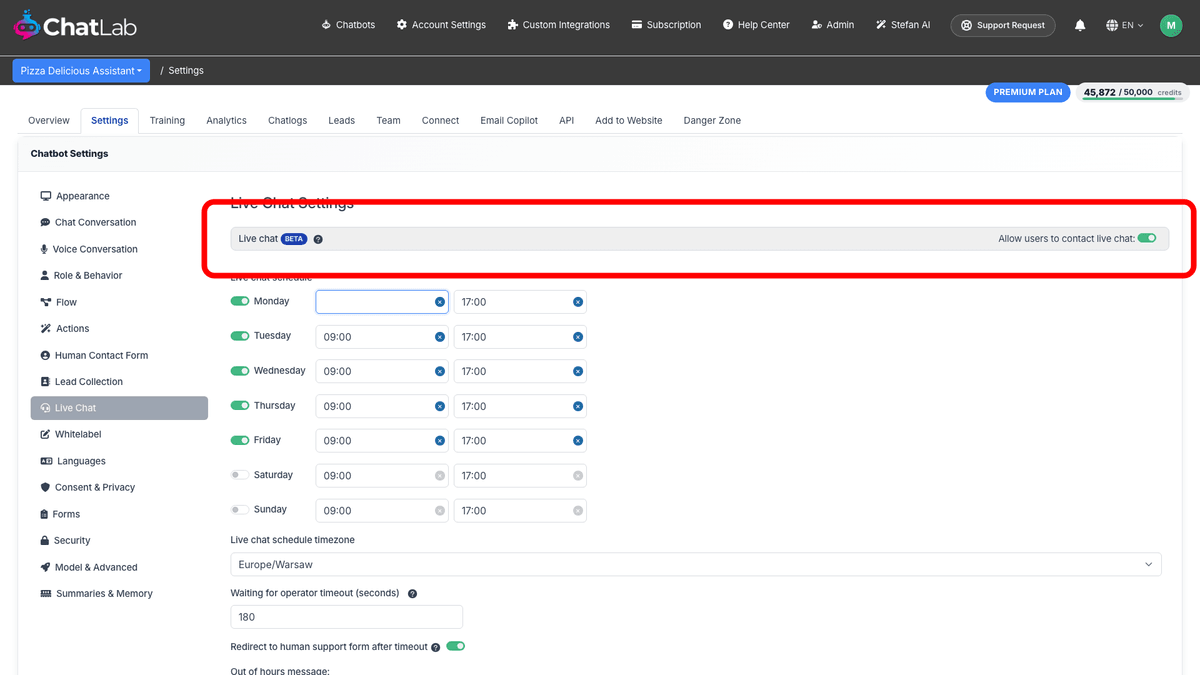
Task: Open Europe/Warsaw timezone dropdown
Action: 696,564
